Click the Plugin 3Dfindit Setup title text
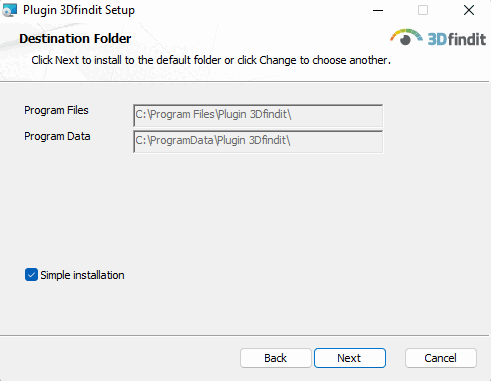The height and width of the screenshot is (381, 491). click(x=79, y=10)
